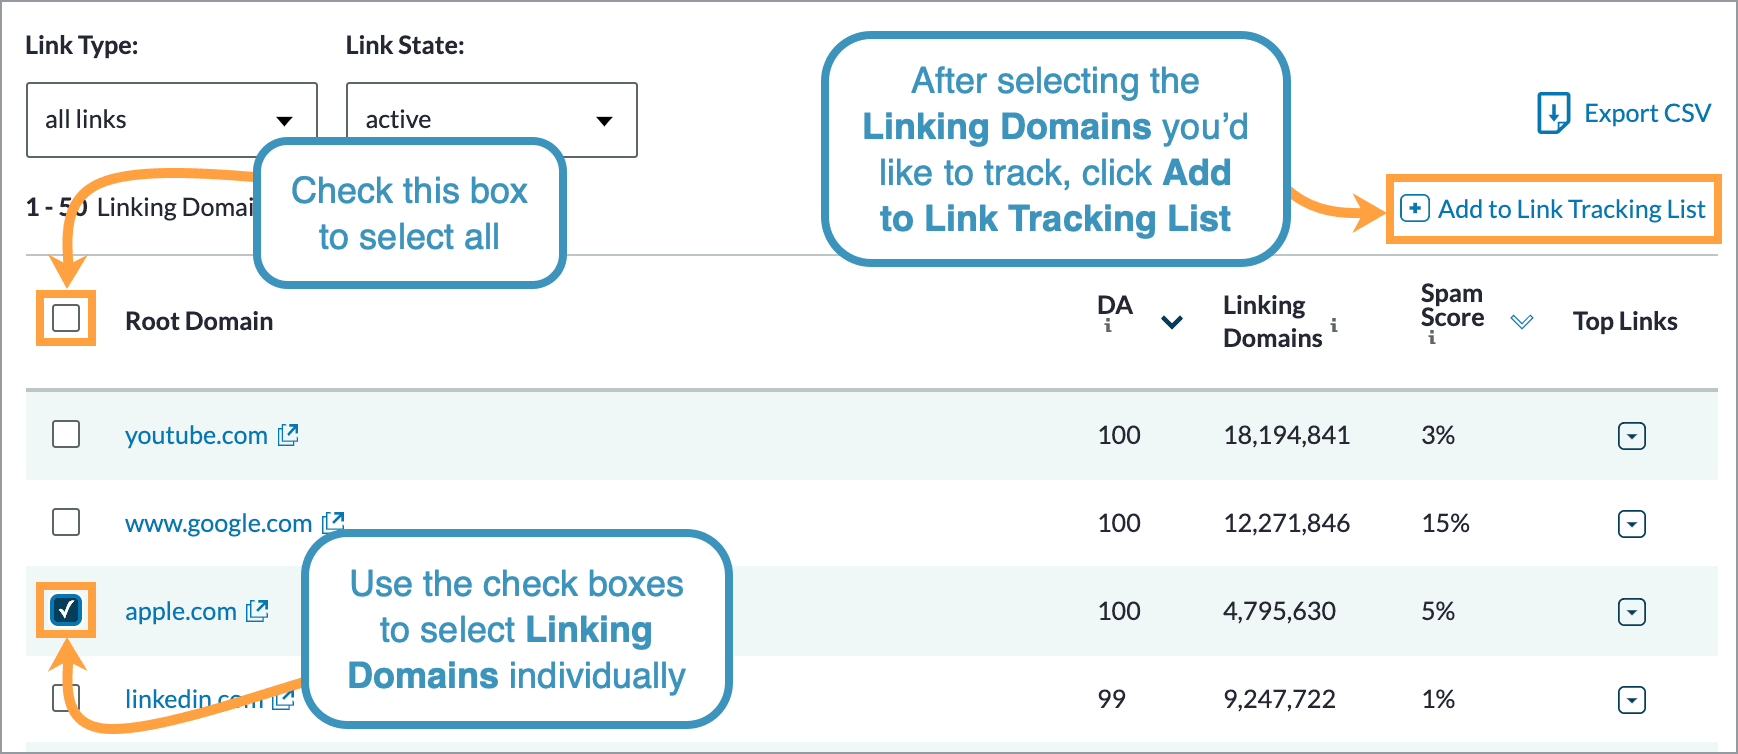Screen dimensions: 1738x754
Task: Click the DA column sort arrow
Action: tap(1169, 323)
